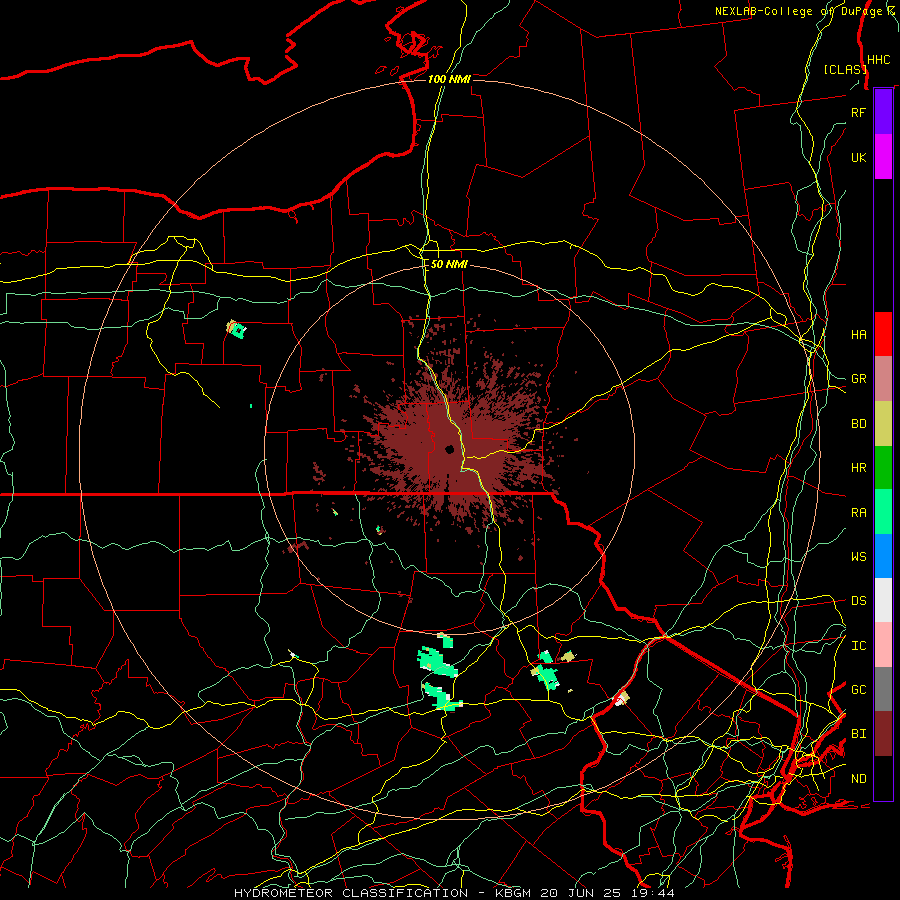Click the red HA legend color swatch
900x900 pixels.
pyautogui.click(x=883, y=334)
